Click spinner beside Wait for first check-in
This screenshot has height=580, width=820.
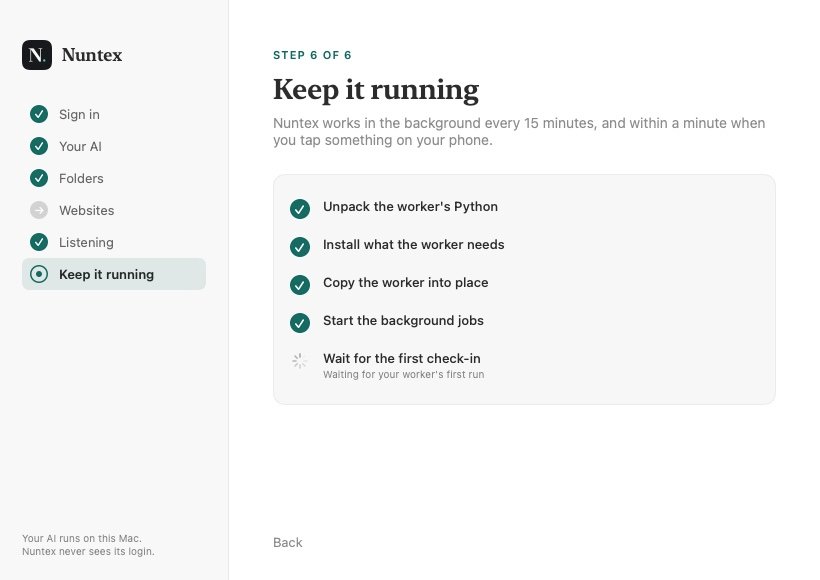click(300, 361)
